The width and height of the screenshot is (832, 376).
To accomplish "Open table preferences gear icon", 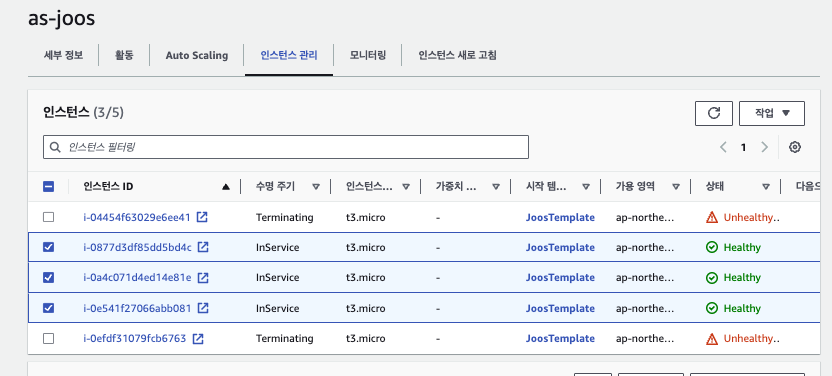I will click(x=794, y=147).
